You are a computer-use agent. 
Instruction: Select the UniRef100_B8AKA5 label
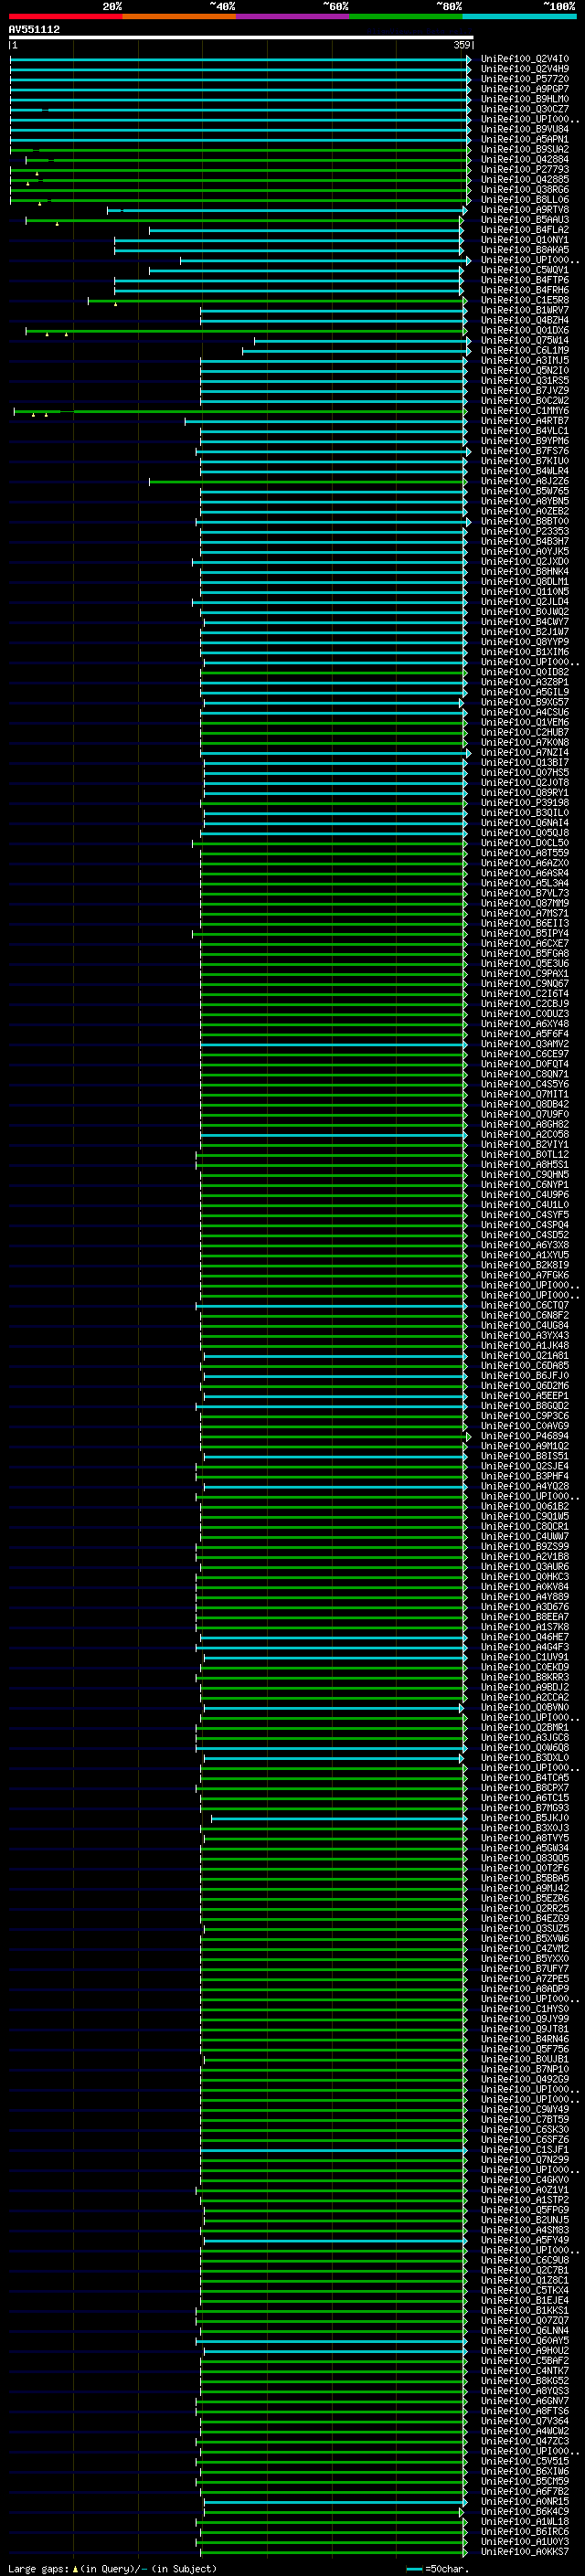pos(525,250)
